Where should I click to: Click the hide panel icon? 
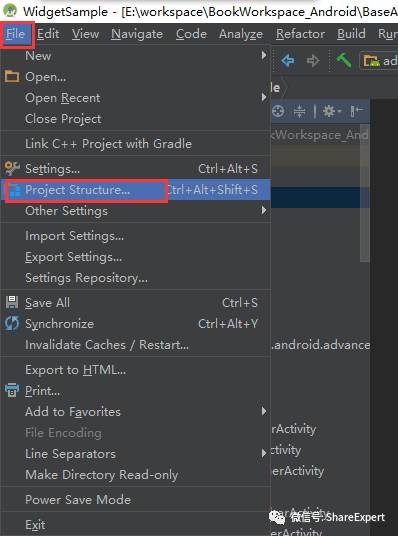tap(356, 111)
